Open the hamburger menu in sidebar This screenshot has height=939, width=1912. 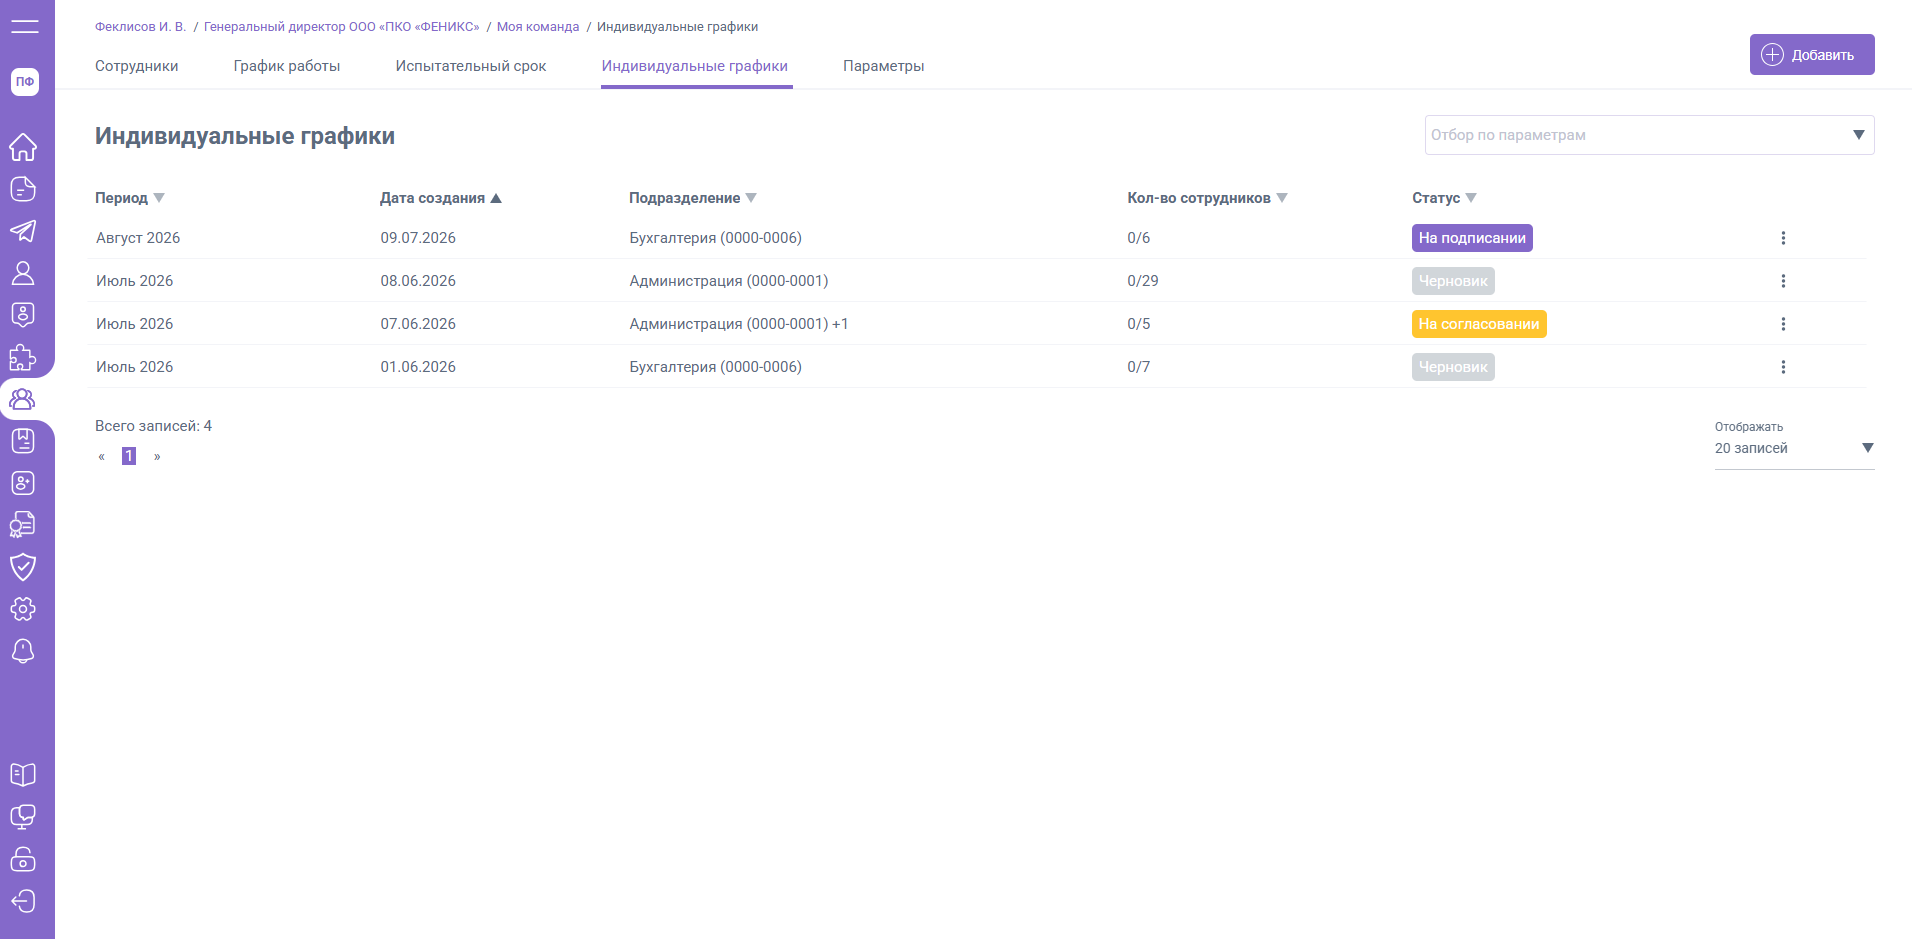tap(25, 26)
